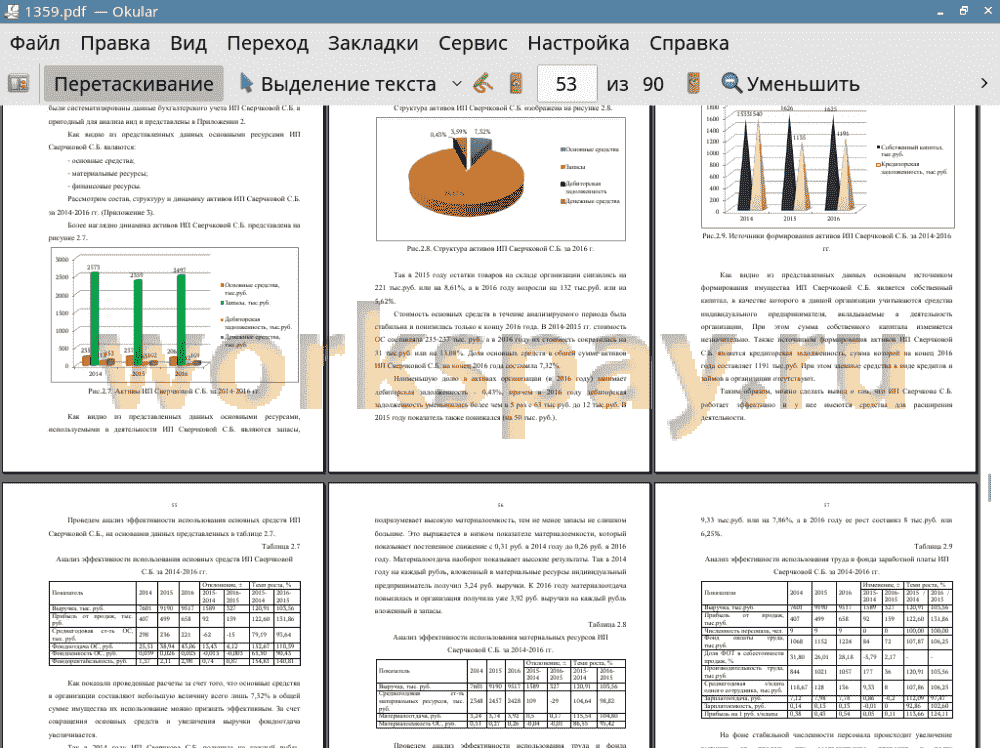Click the cone chart Рис.2.9
Image resolution: width=1000 pixels, height=748 pixels.
point(828,166)
